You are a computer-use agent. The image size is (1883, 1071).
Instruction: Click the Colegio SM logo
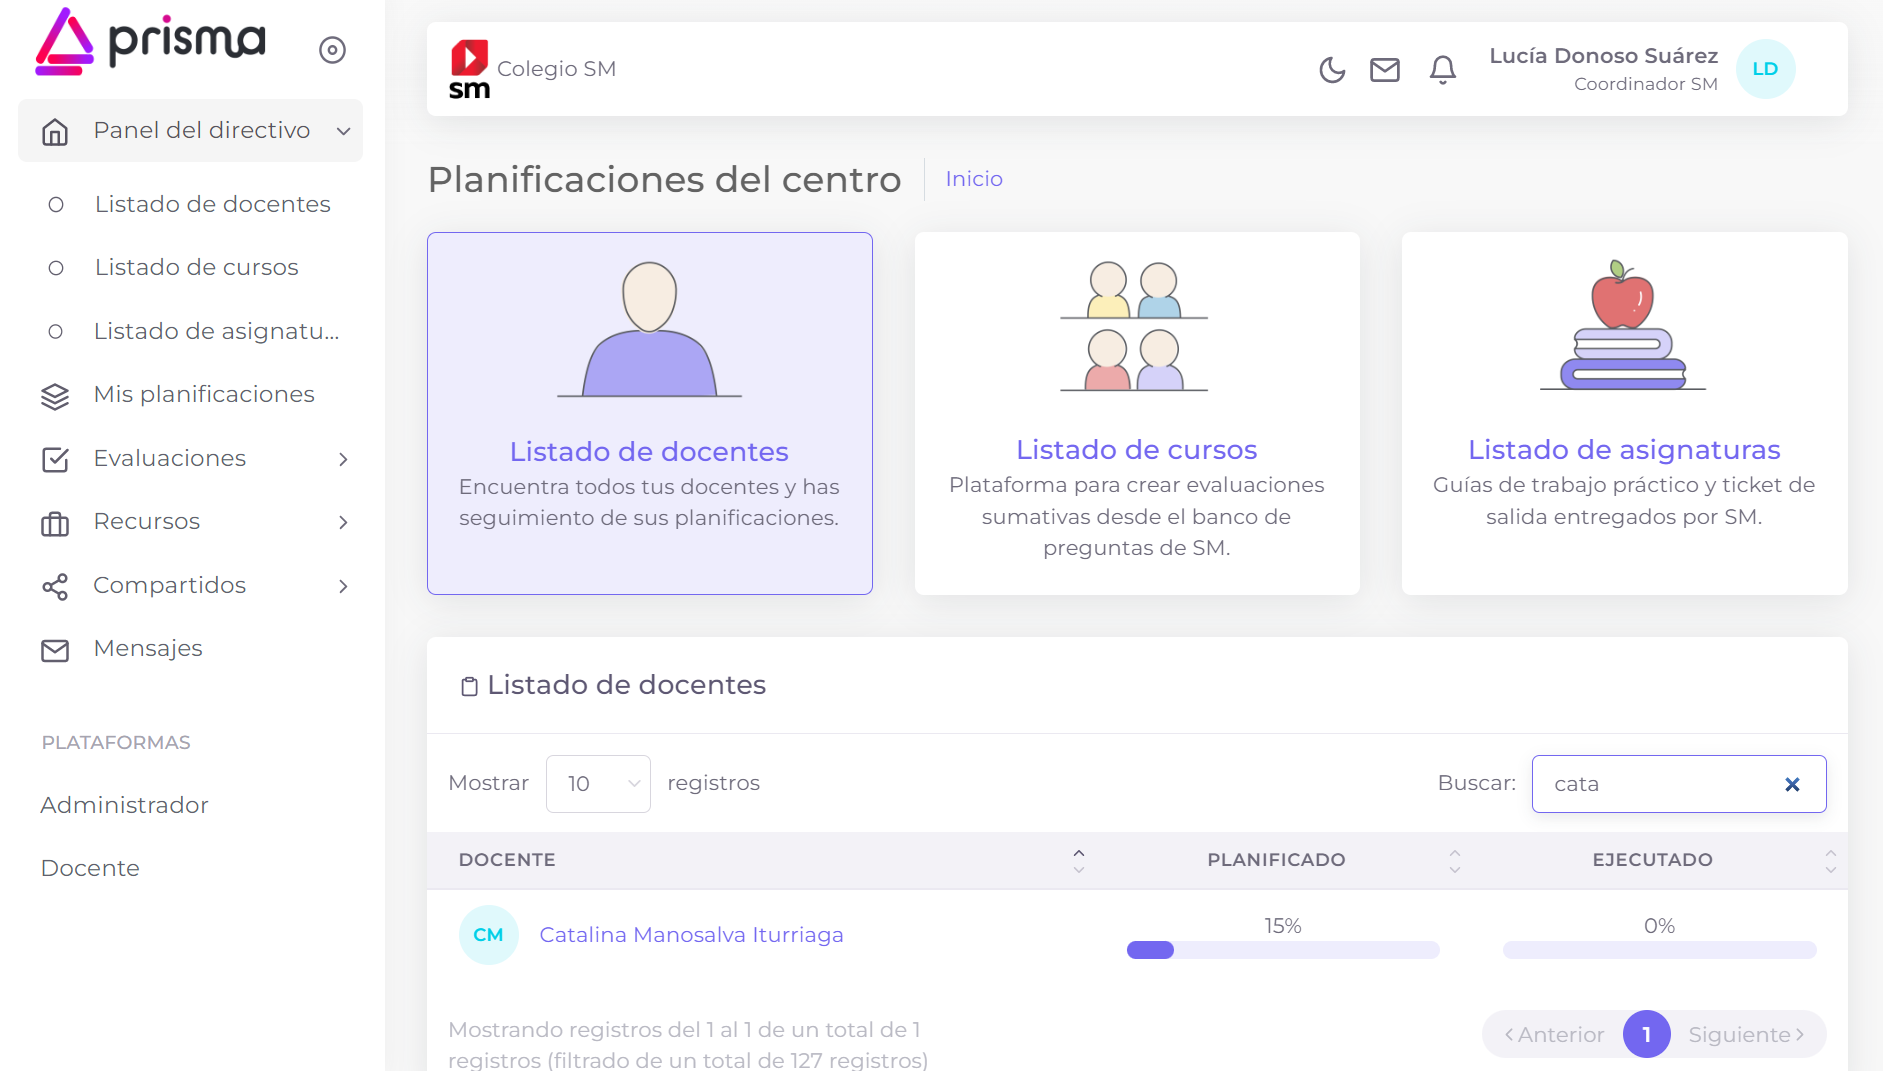[x=469, y=69]
